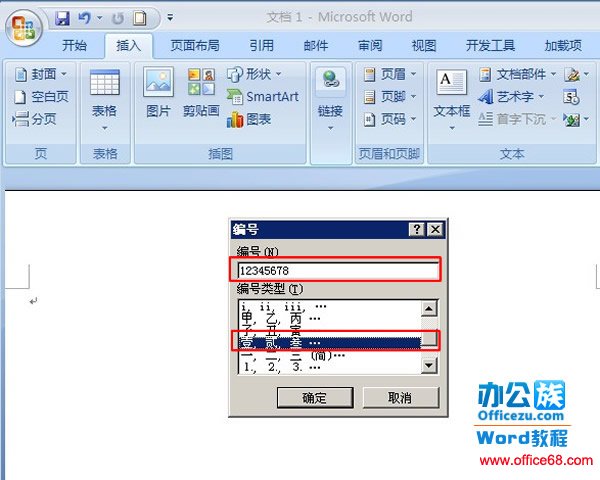Open the 艺术字 WordArt gallery

click(x=511, y=96)
